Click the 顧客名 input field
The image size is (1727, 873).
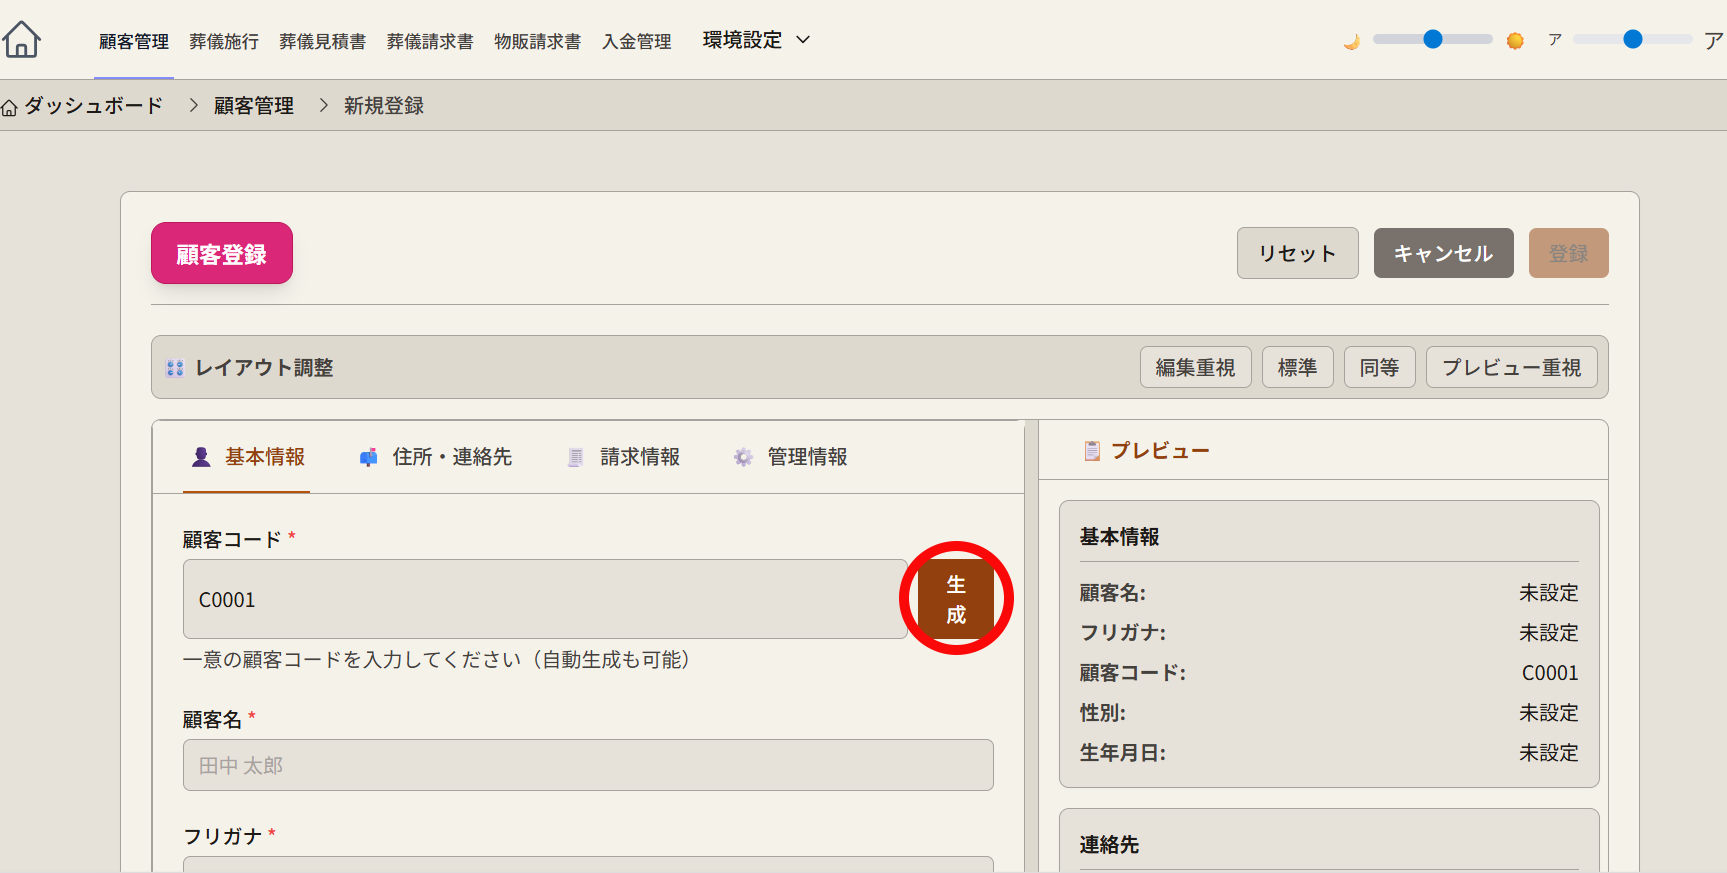point(588,765)
